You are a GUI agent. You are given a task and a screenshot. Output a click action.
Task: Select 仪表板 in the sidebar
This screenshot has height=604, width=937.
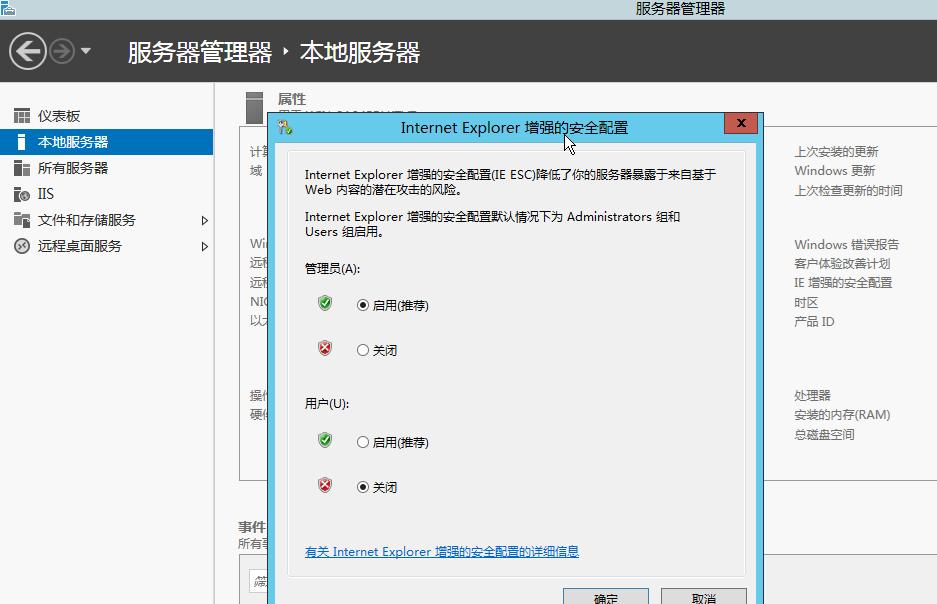(x=59, y=116)
